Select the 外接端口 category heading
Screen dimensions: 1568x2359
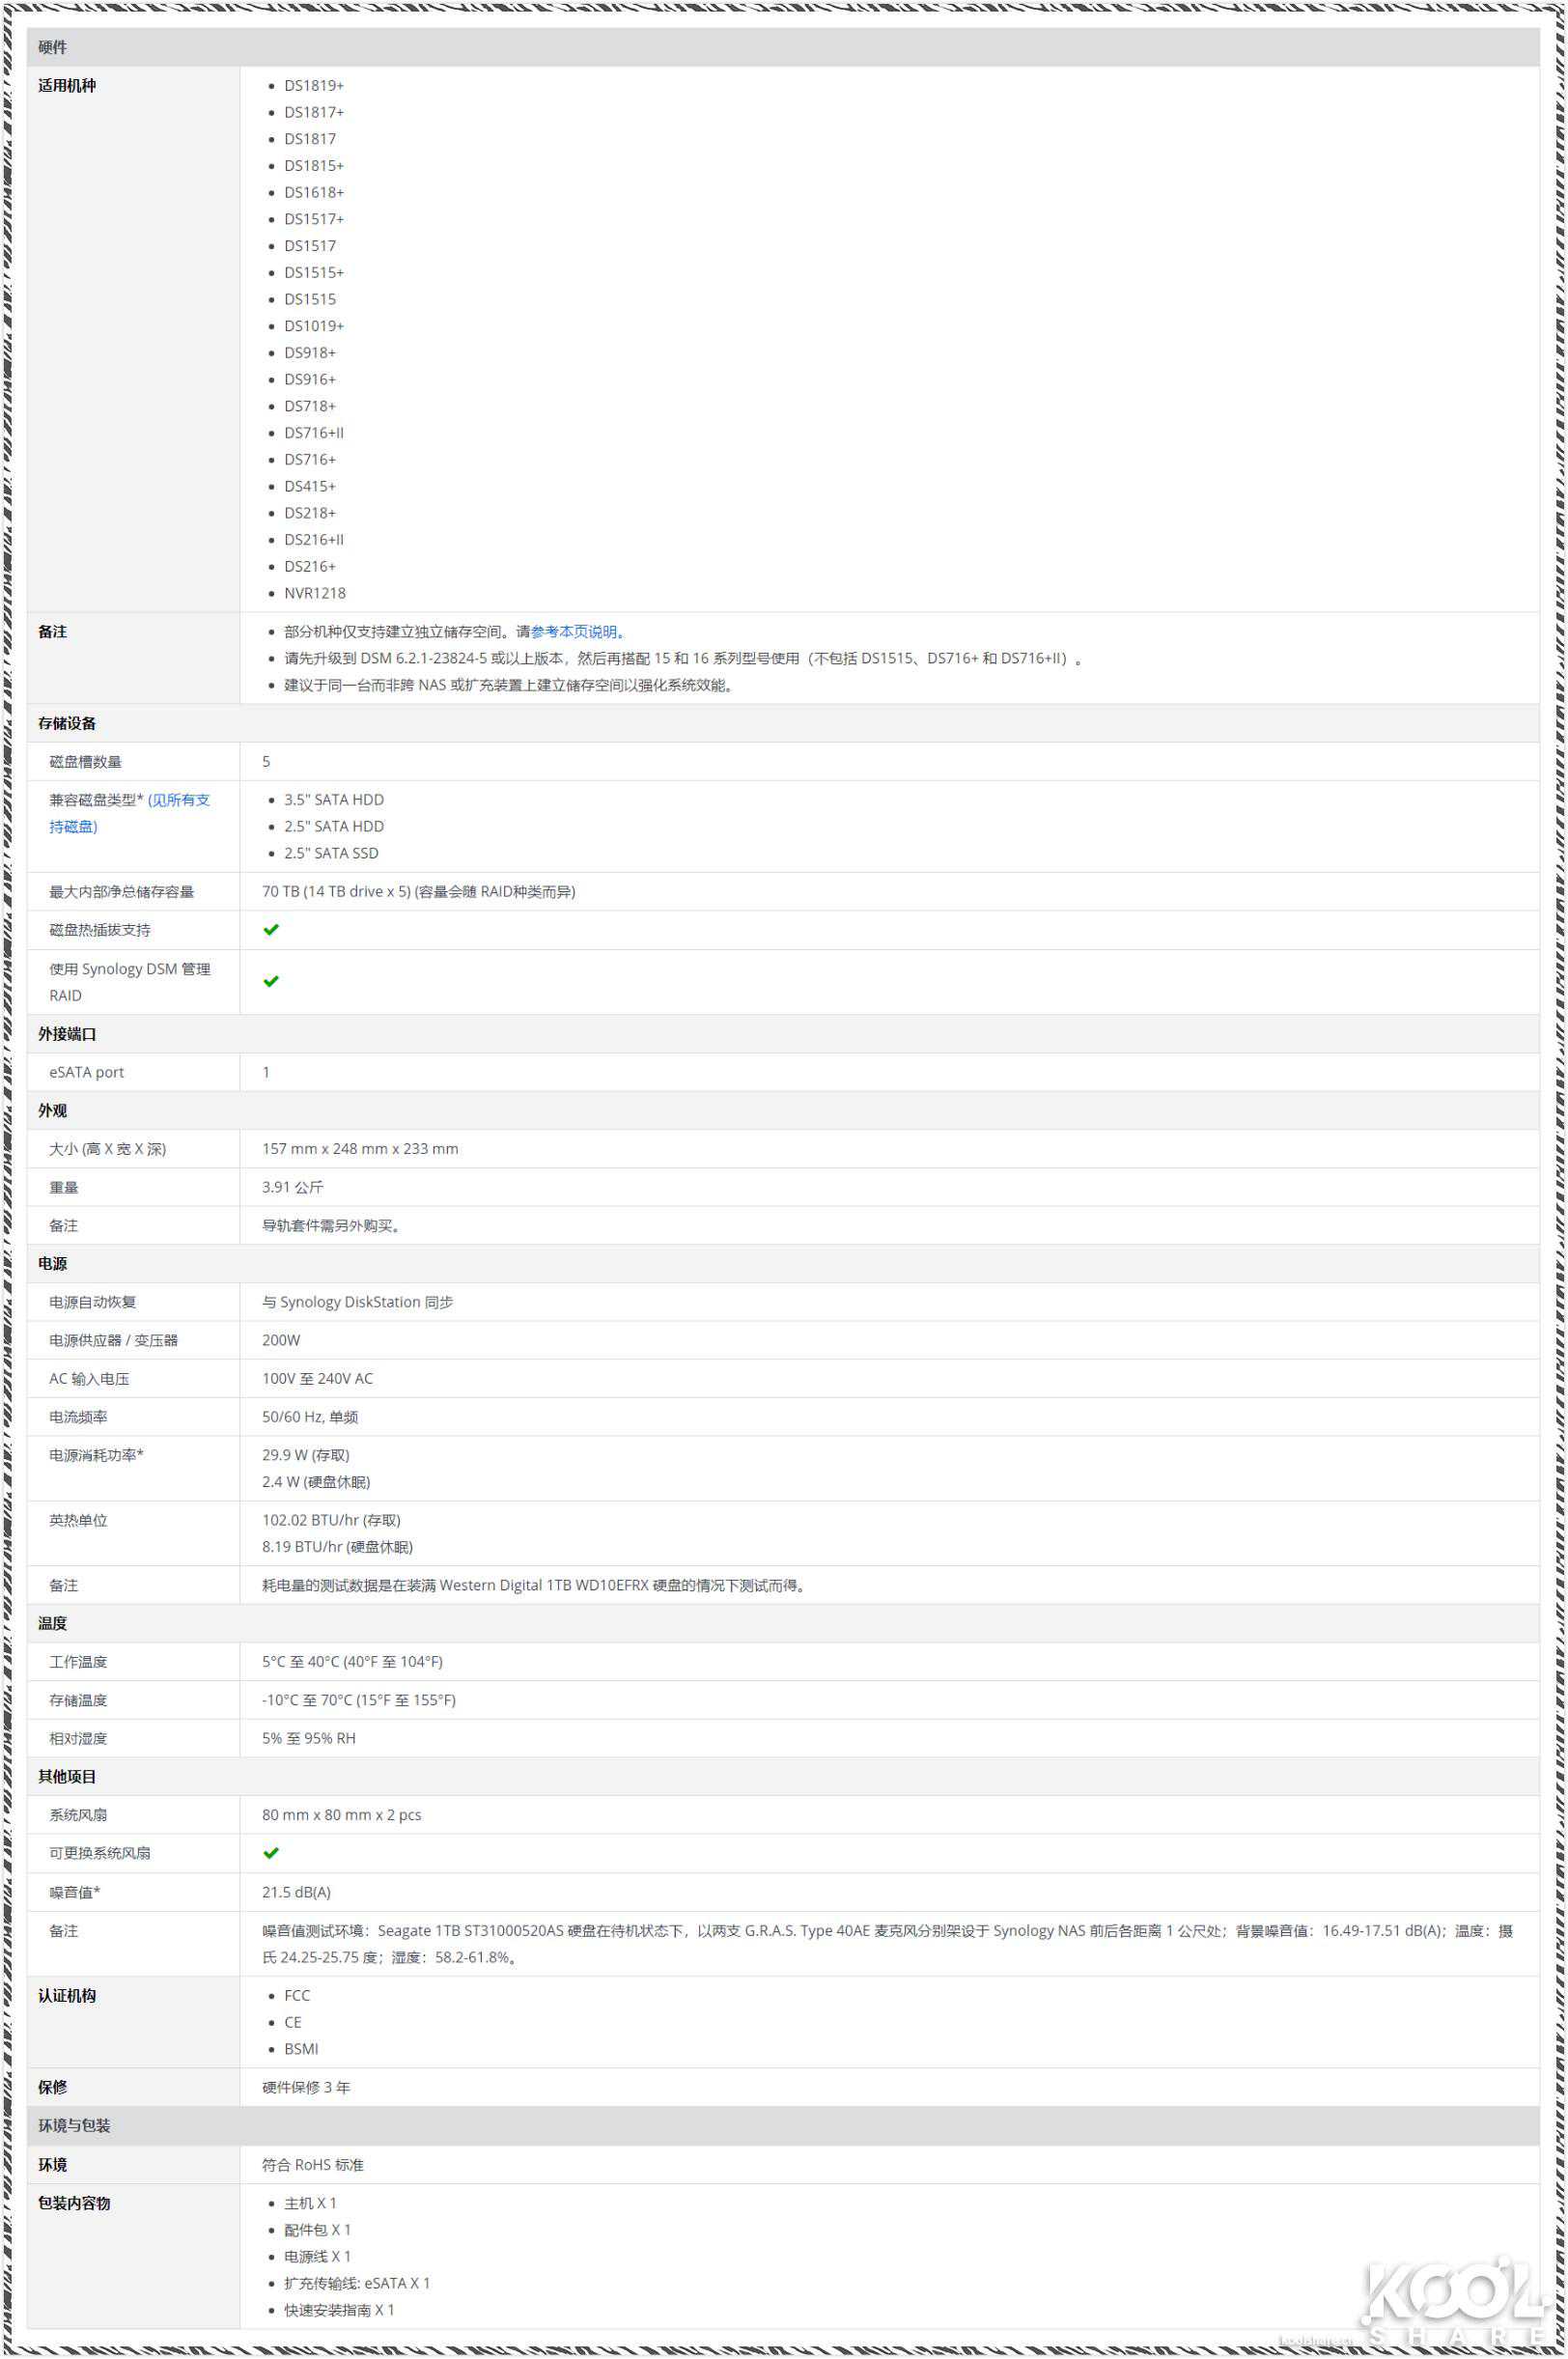(x=67, y=1034)
